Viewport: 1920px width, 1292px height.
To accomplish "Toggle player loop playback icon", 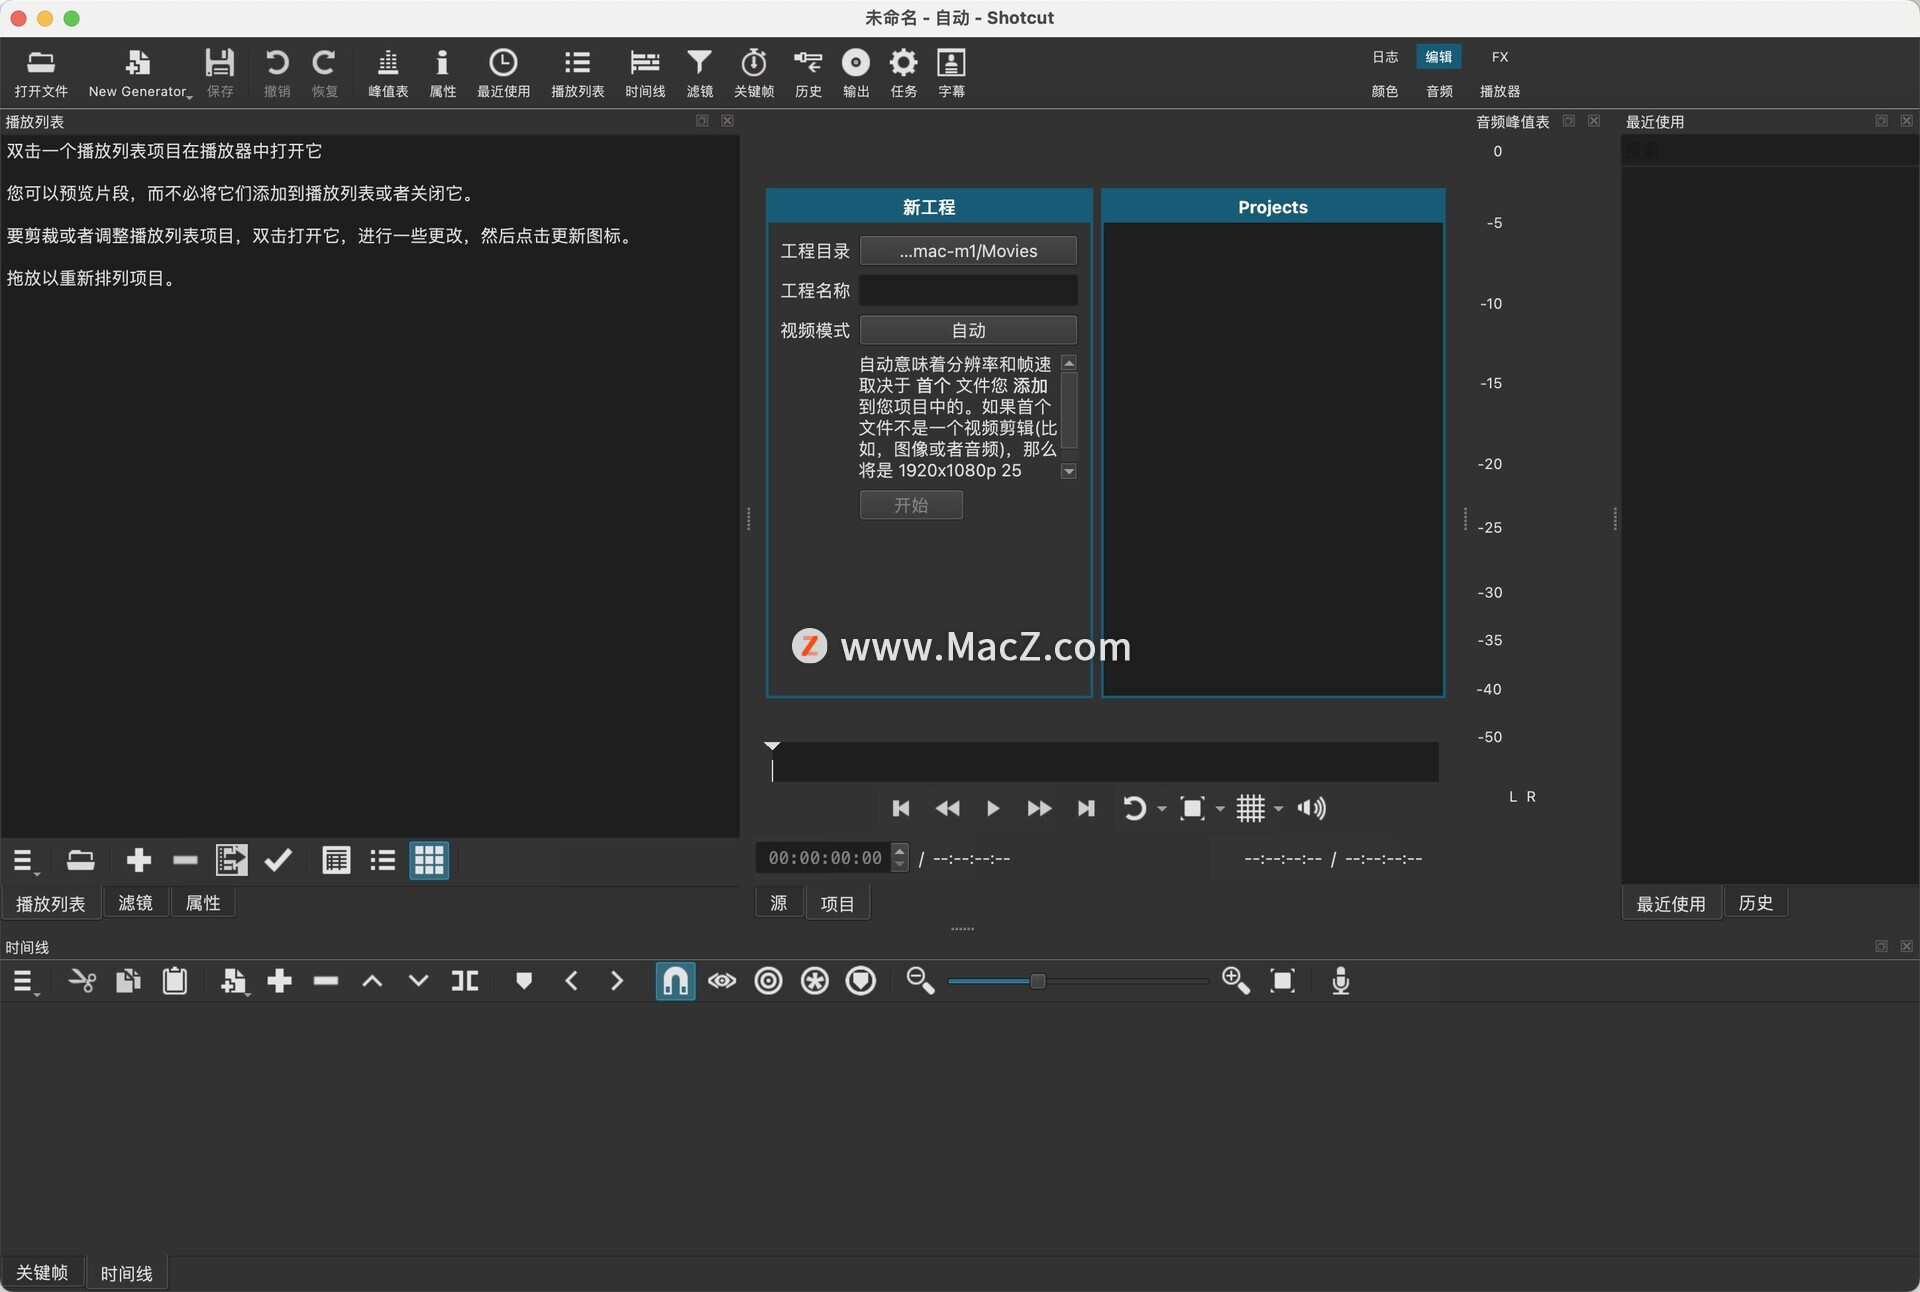I will [1134, 808].
